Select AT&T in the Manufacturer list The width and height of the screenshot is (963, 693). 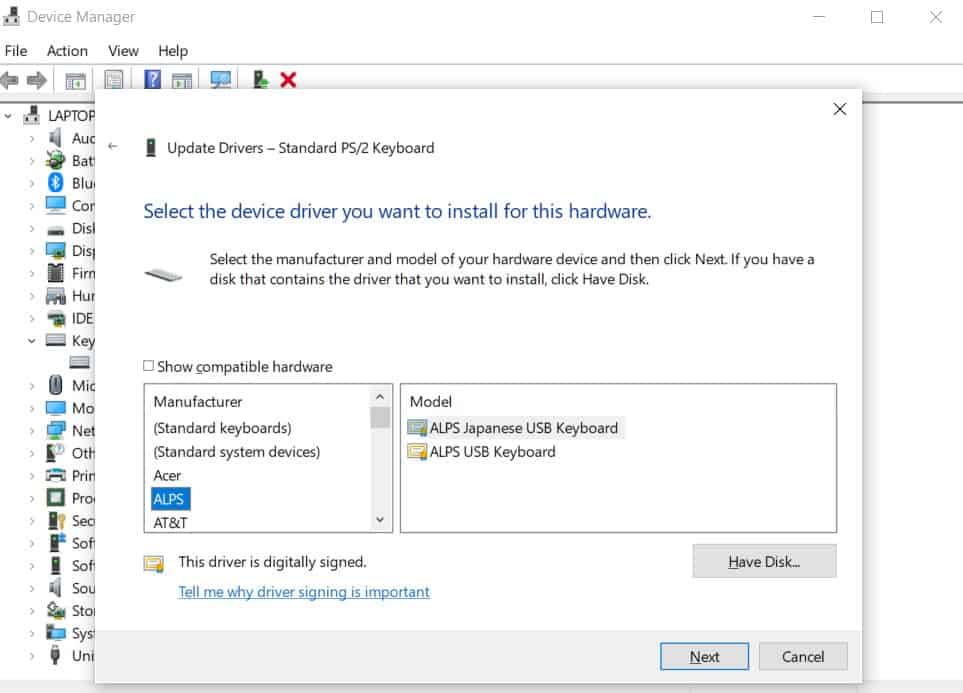(167, 521)
